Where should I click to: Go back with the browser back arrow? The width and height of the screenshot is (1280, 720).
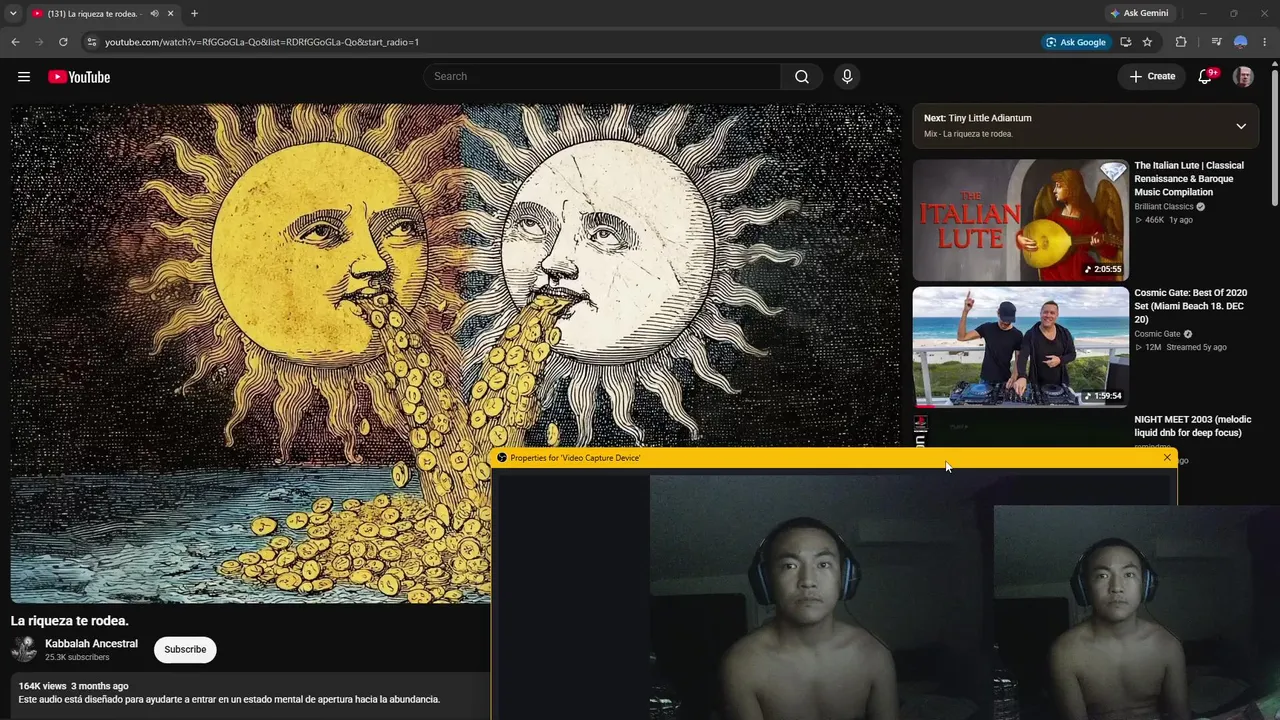[15, 42]
